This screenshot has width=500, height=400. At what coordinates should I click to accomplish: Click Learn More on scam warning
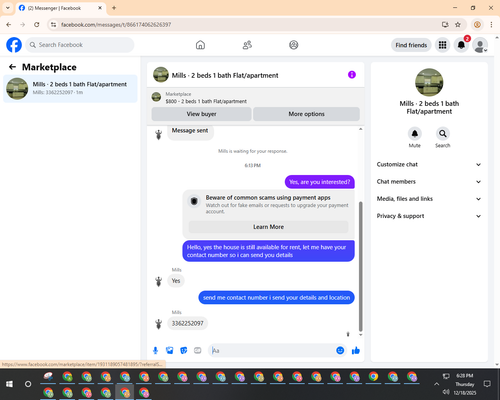(268, 227)
